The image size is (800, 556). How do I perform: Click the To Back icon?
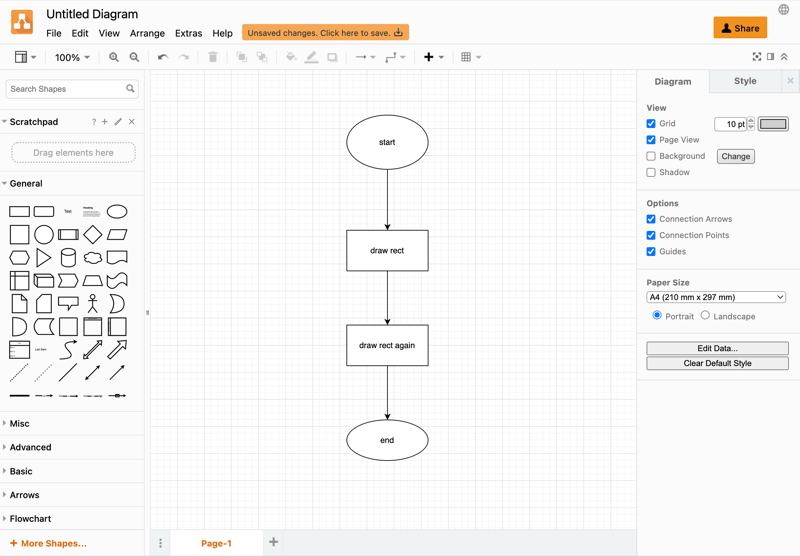(x=262, y=57)
